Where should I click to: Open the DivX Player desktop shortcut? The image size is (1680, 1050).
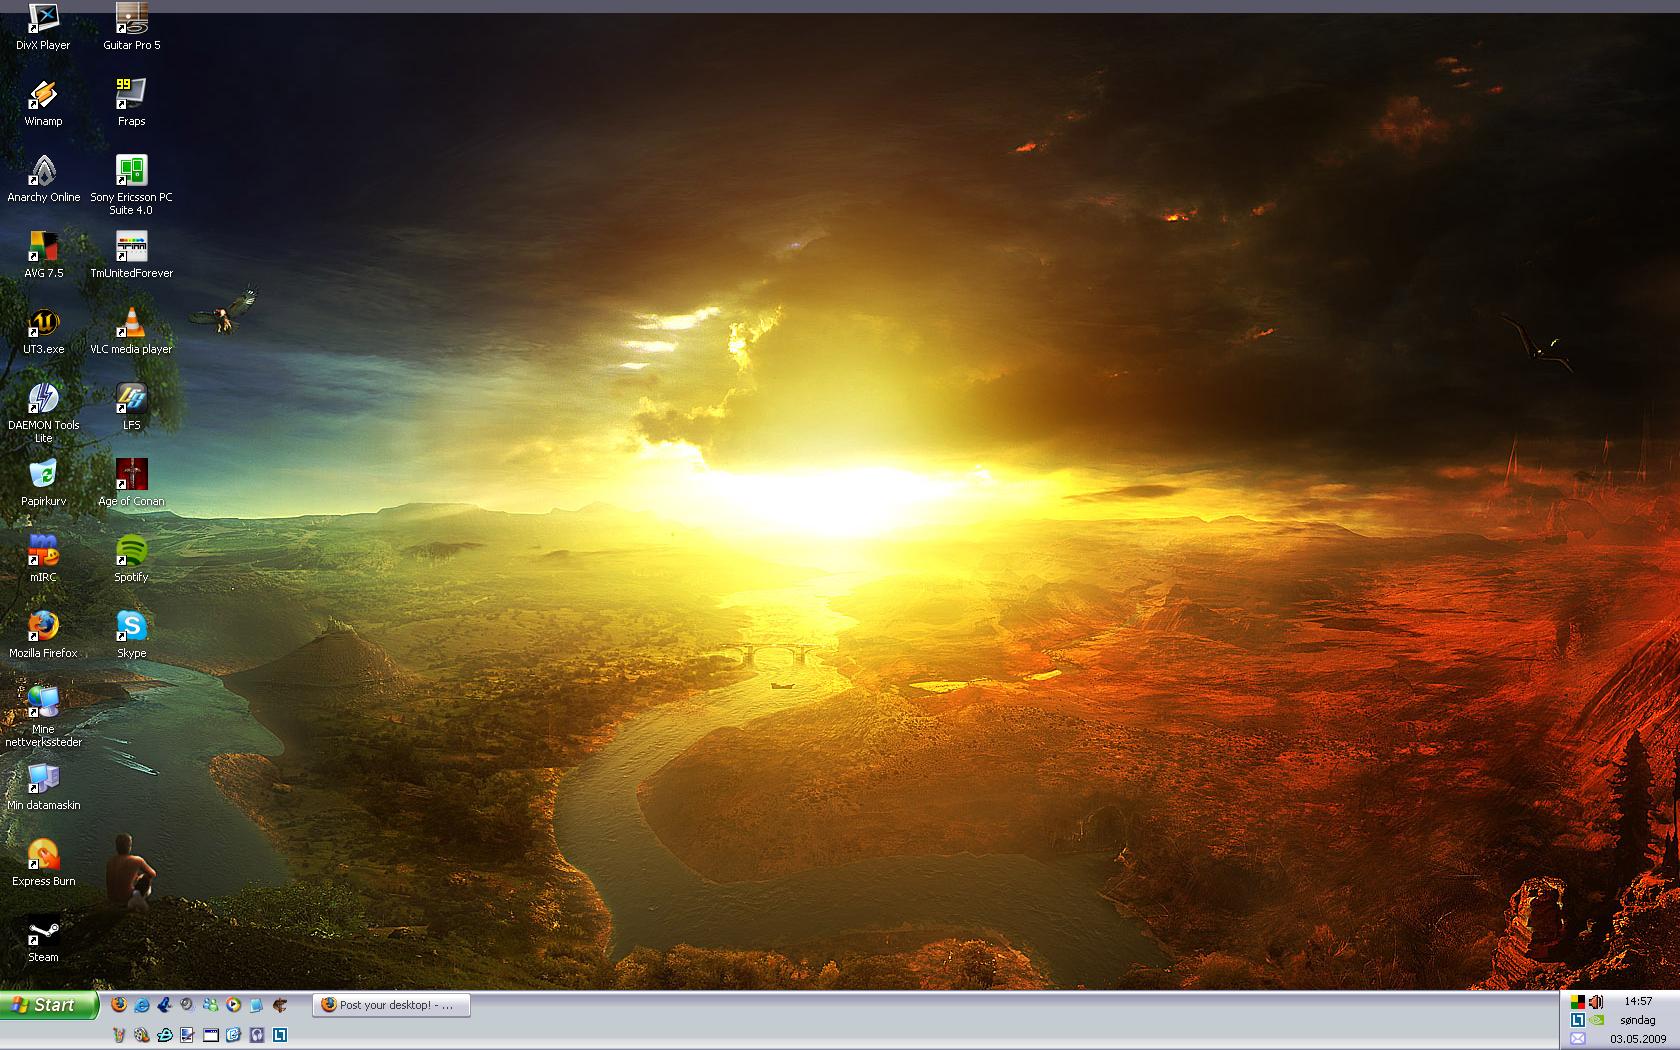point(43,25)
